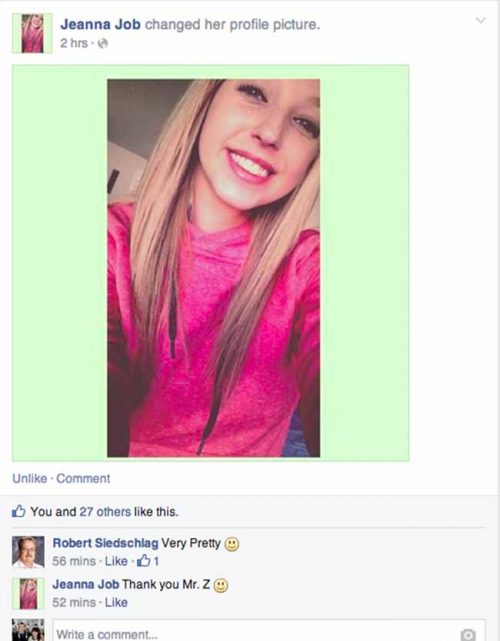Screen dimensions: 500x641
Task: Show the 27 others who liked this
Action: click(x=105, y=511)
